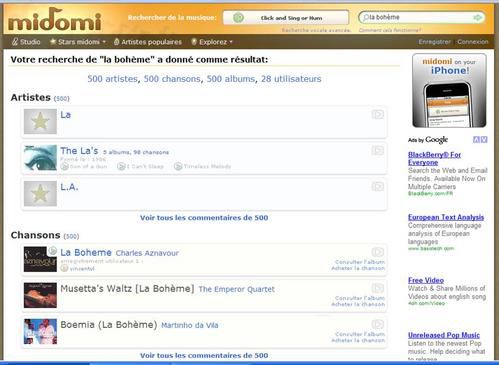499x365 pixels.
Task: Play the La artist result icon
Action: pos(378,115)
